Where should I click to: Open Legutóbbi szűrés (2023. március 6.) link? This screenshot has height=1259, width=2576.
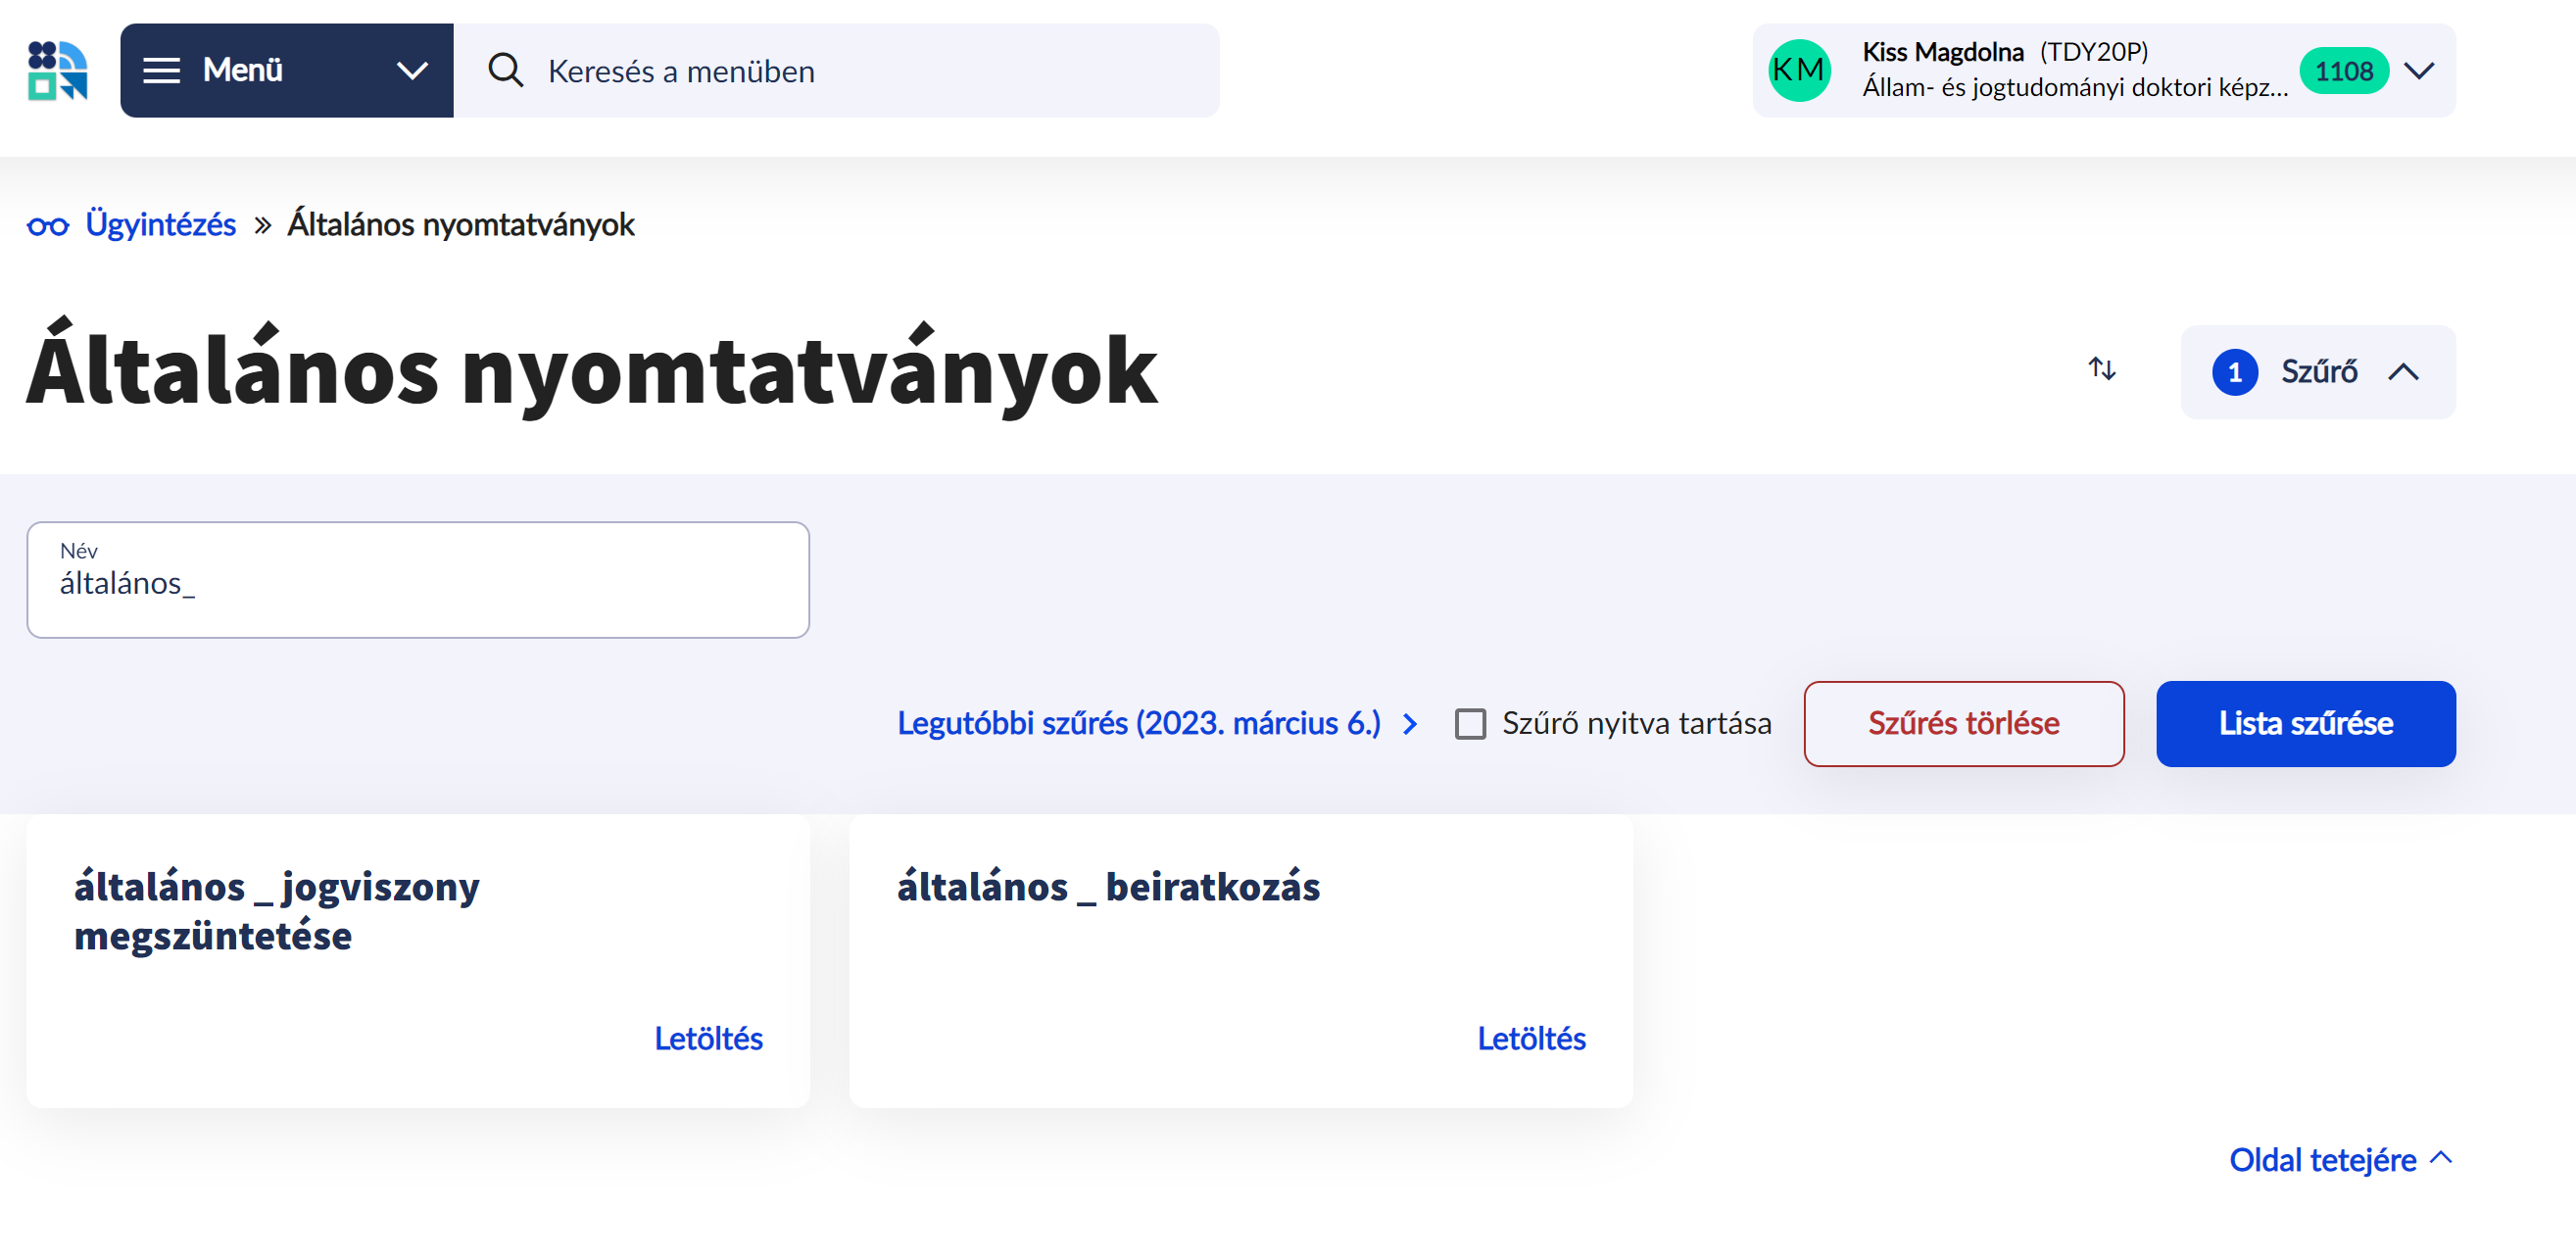1139,724
